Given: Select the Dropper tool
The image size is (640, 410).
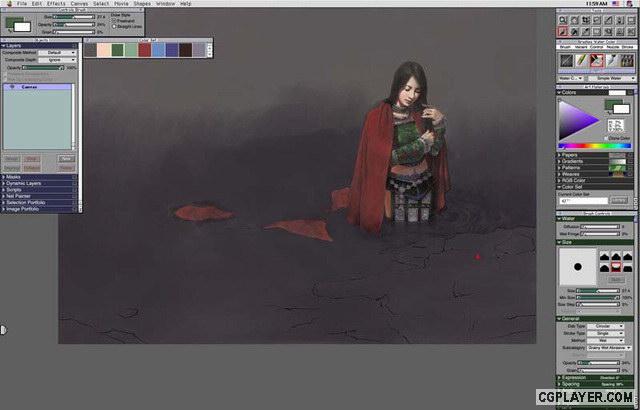Looking at the screenshot, I should coord(586,31).
